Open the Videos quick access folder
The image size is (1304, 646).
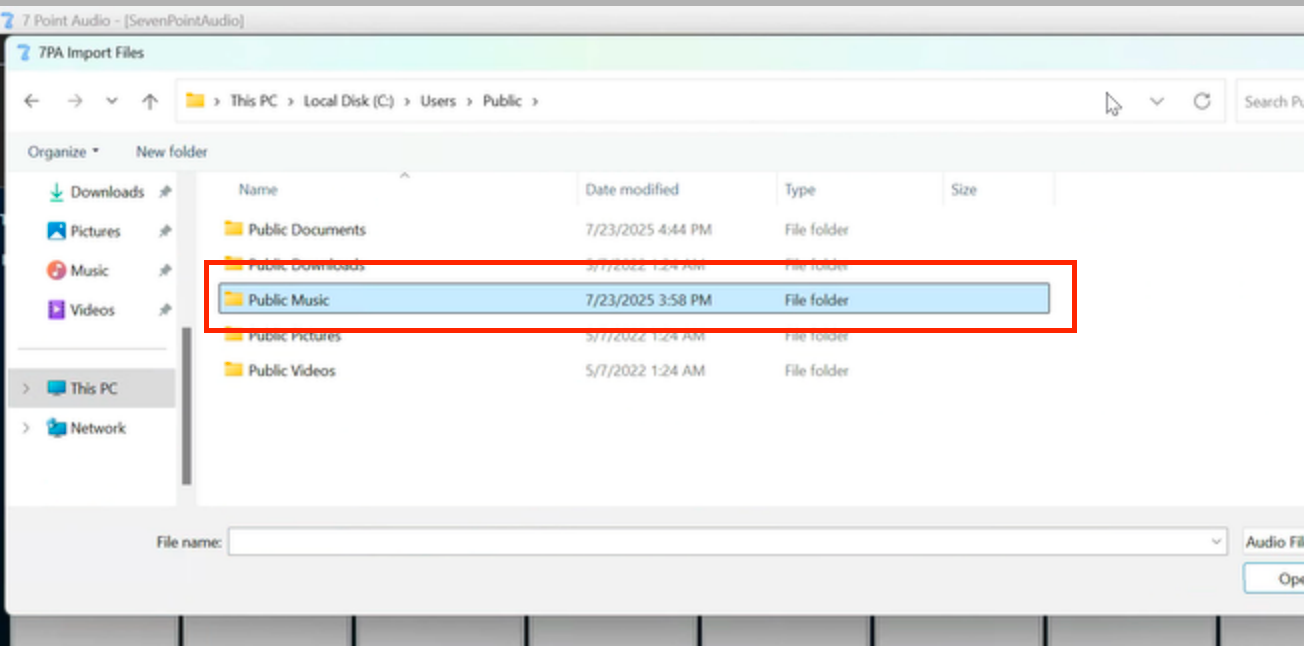[92, 310]
